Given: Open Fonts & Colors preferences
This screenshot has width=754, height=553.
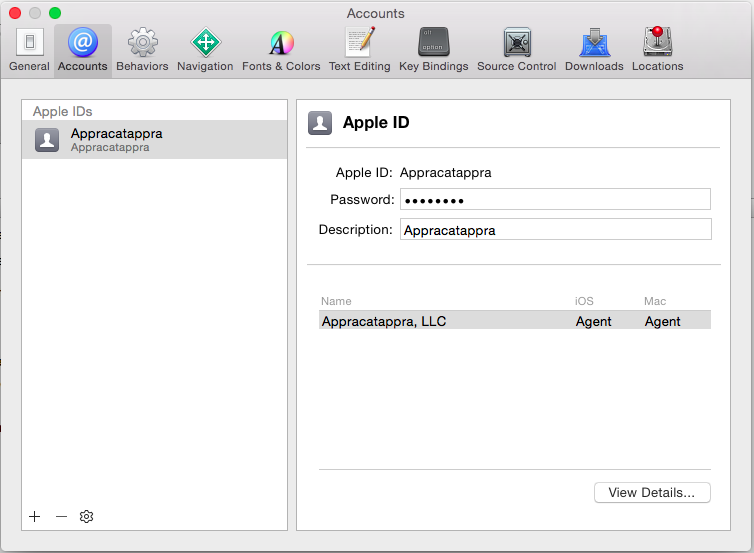Looking at the screenshot, I should 281,50.
